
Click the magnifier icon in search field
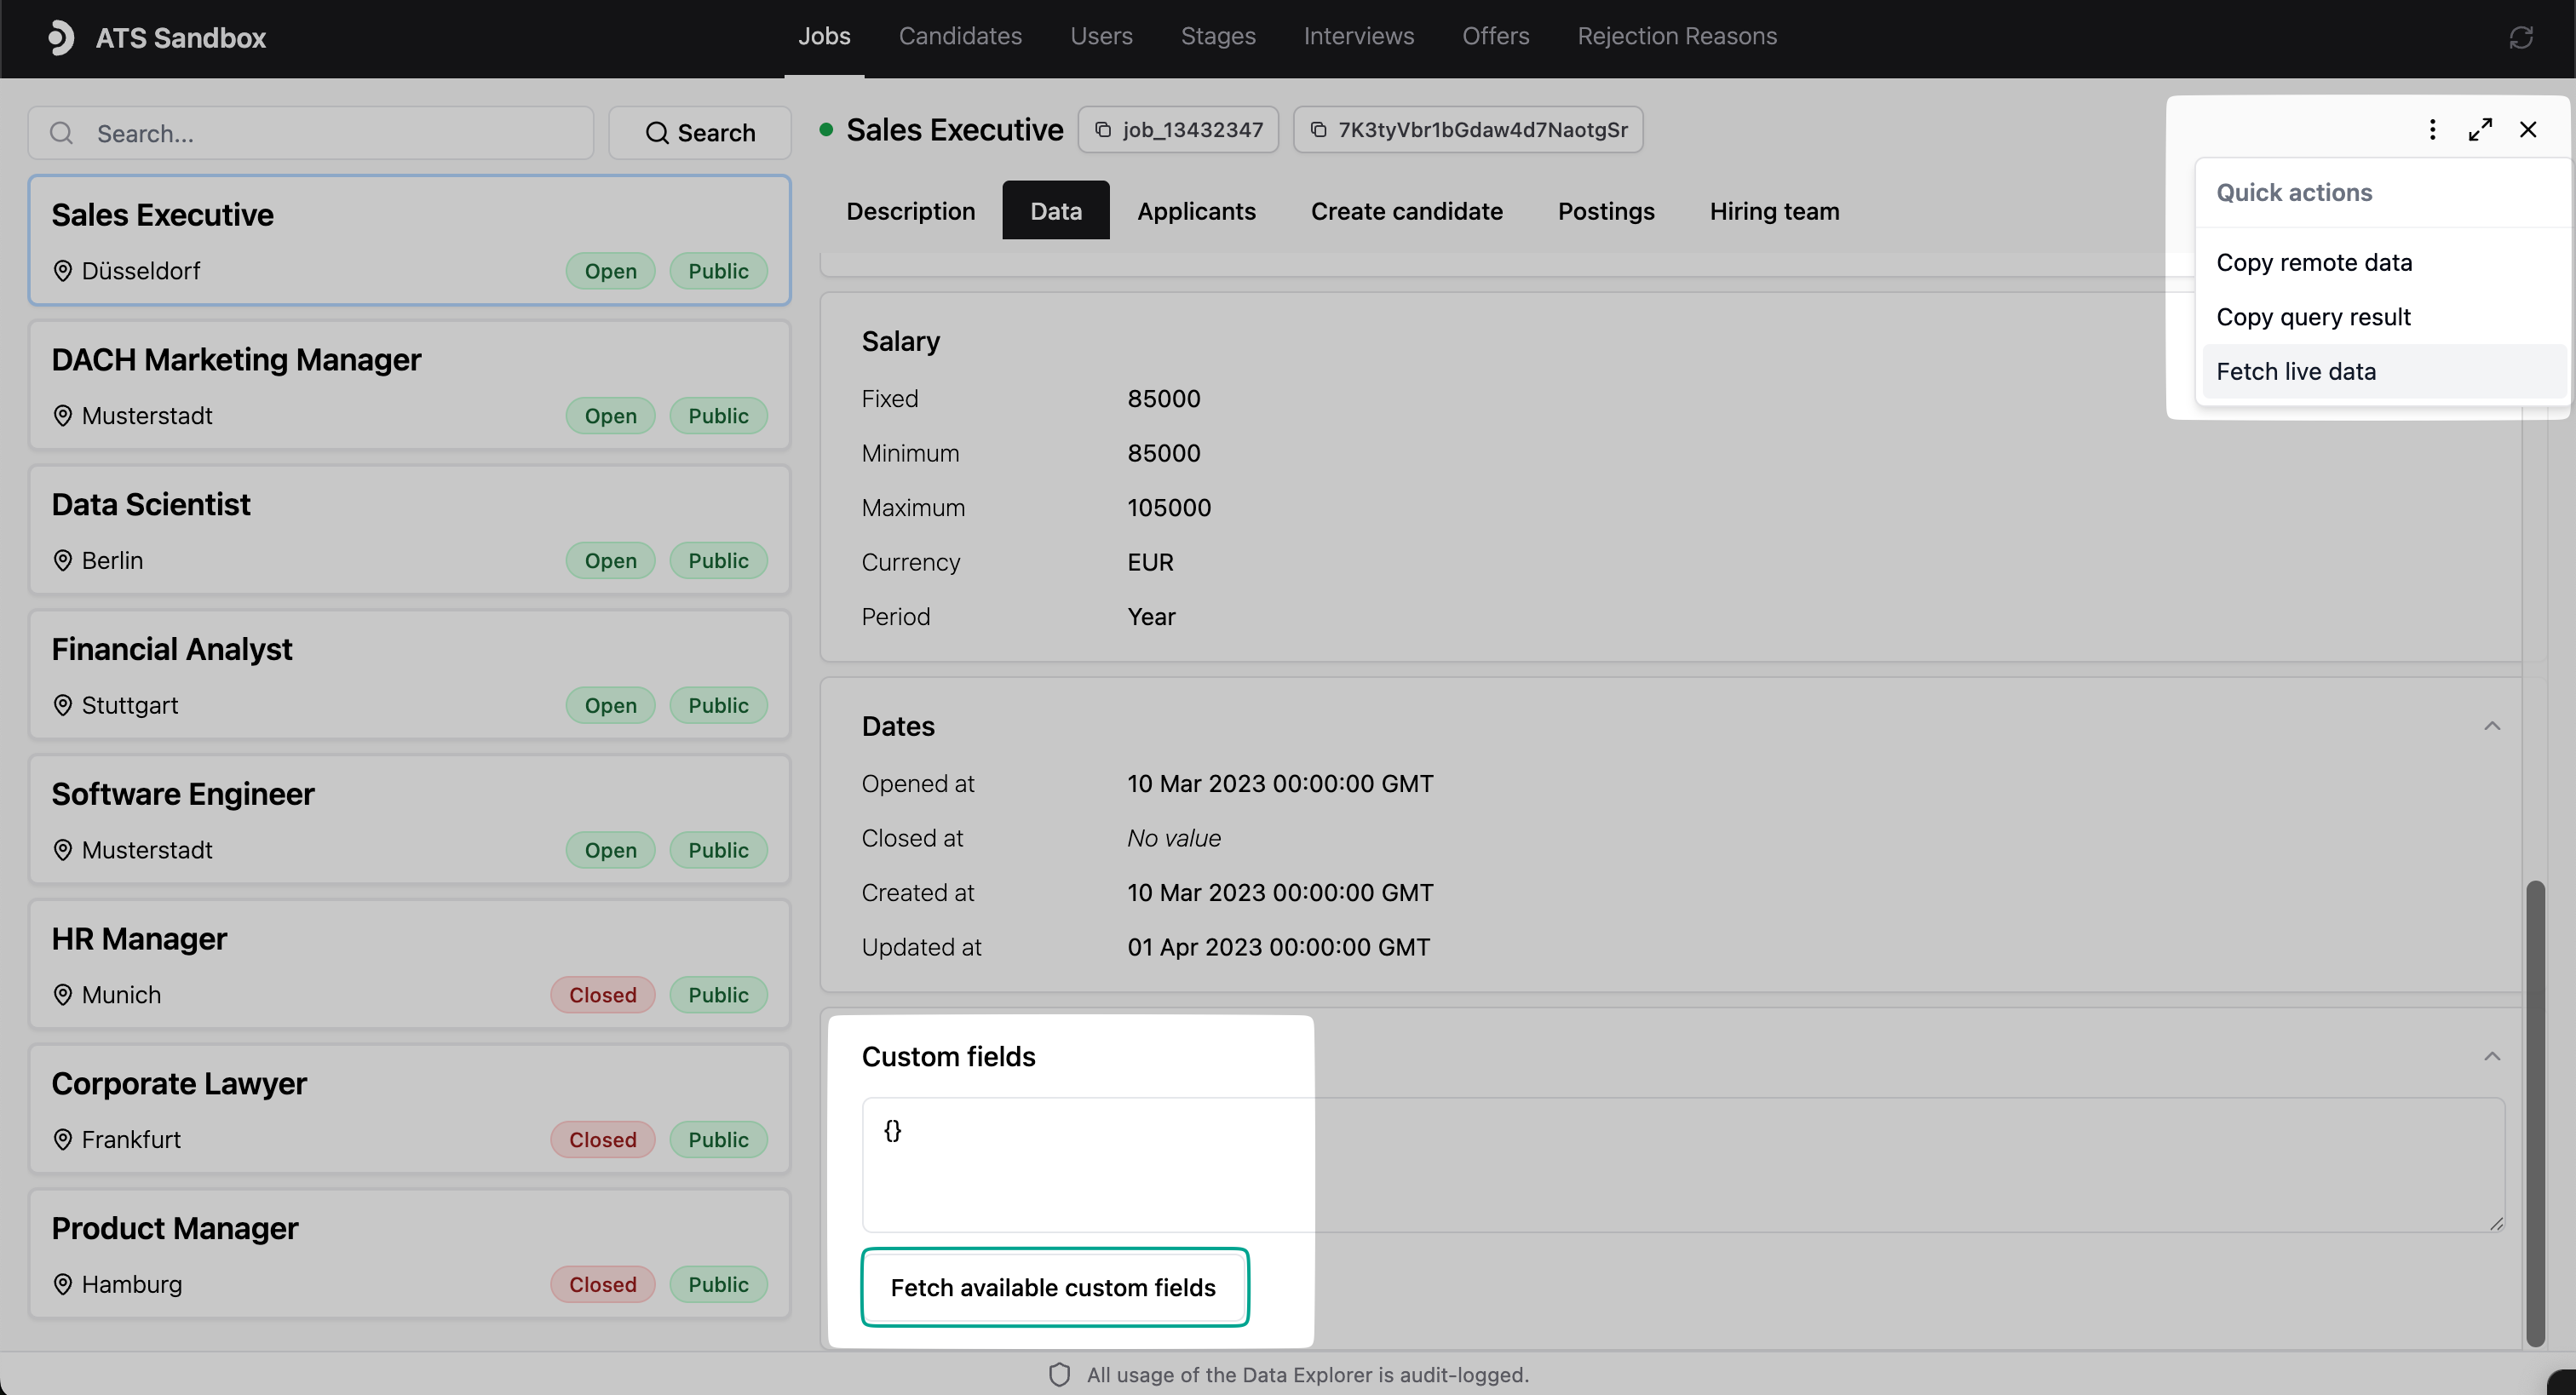(62, 133)
